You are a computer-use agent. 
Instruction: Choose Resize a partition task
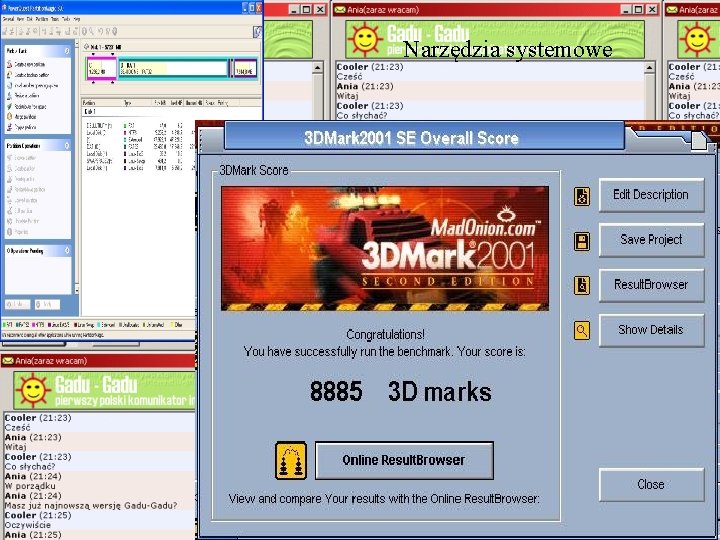23,96
